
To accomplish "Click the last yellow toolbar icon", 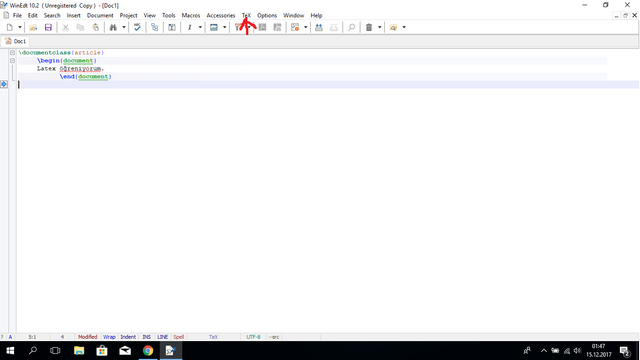I will coord(393,27).
